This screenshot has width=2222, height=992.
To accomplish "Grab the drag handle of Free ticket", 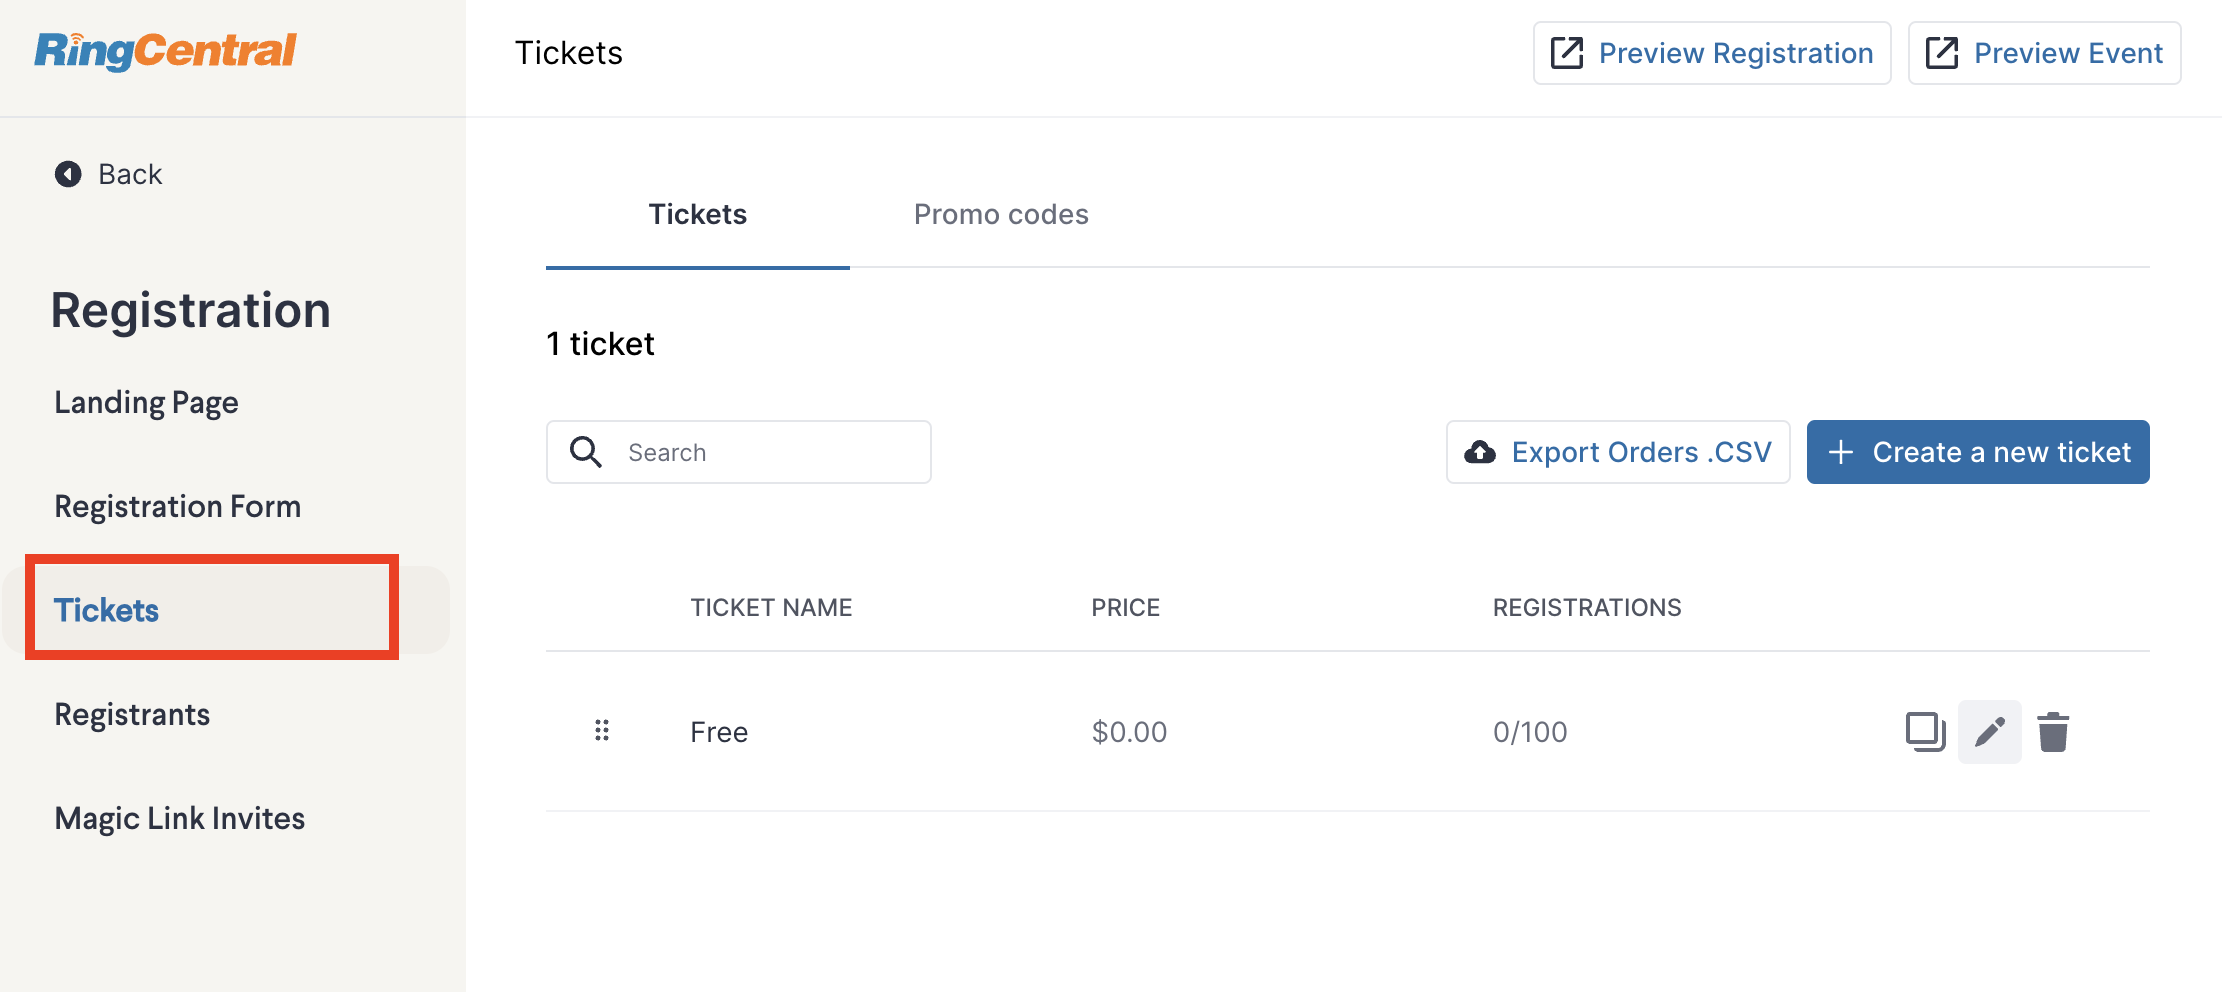I will 602,731.
